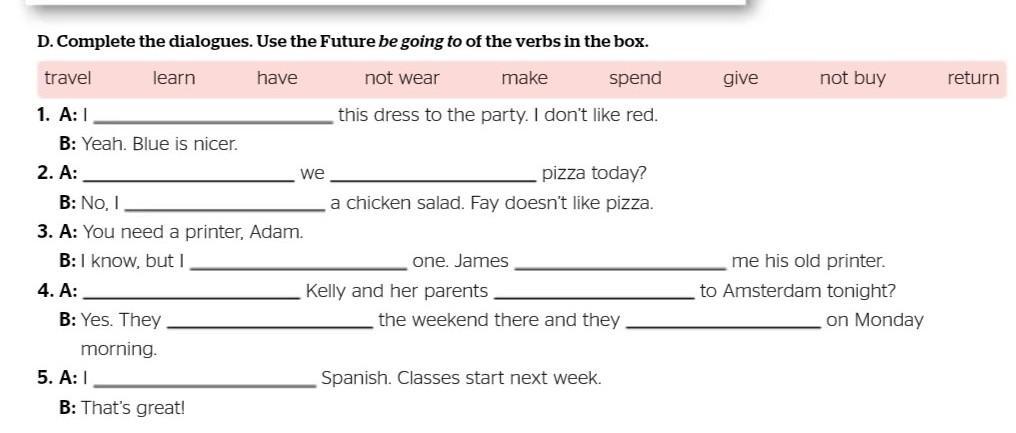The width and height of the screenshot is (1016, 433).
Task: Click the blank before 'me his old printer'
Action: coord(621,262)
